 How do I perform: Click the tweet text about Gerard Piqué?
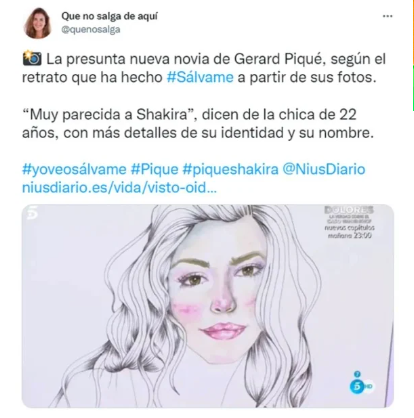click(x=204, y=68)
